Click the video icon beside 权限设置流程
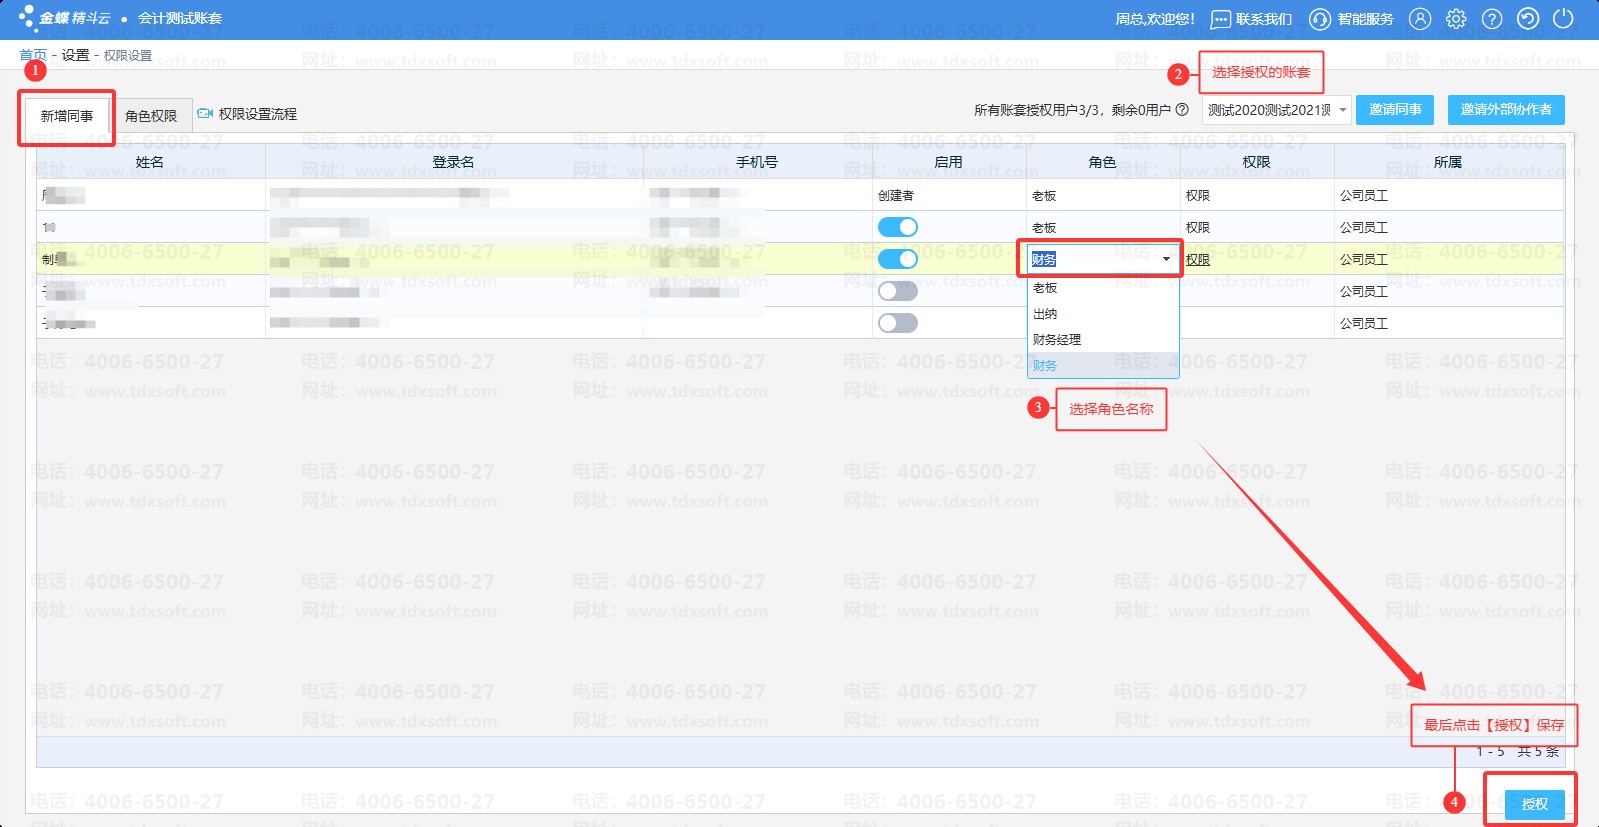 click(205, 113)
